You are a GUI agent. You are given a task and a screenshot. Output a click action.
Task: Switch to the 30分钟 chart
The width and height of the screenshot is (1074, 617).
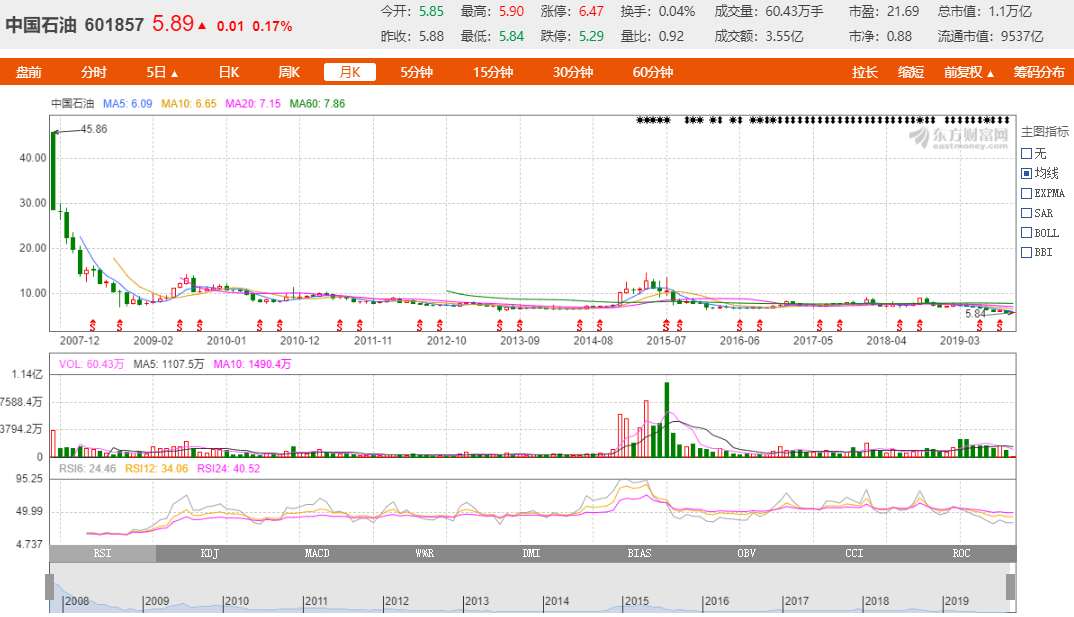pyautogui.click(x=573, y=72)
